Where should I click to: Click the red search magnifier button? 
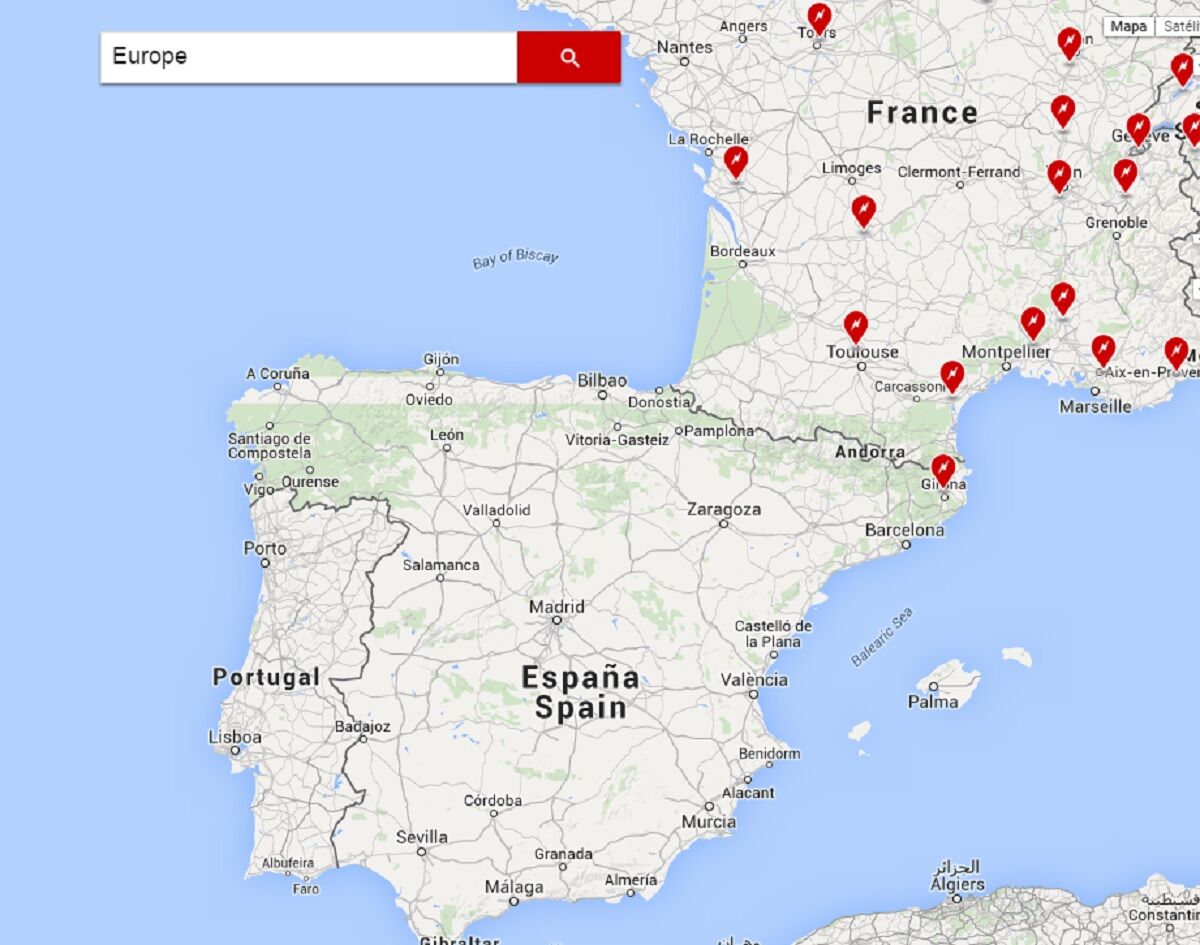pyautogui.click(x=568, y=58)
